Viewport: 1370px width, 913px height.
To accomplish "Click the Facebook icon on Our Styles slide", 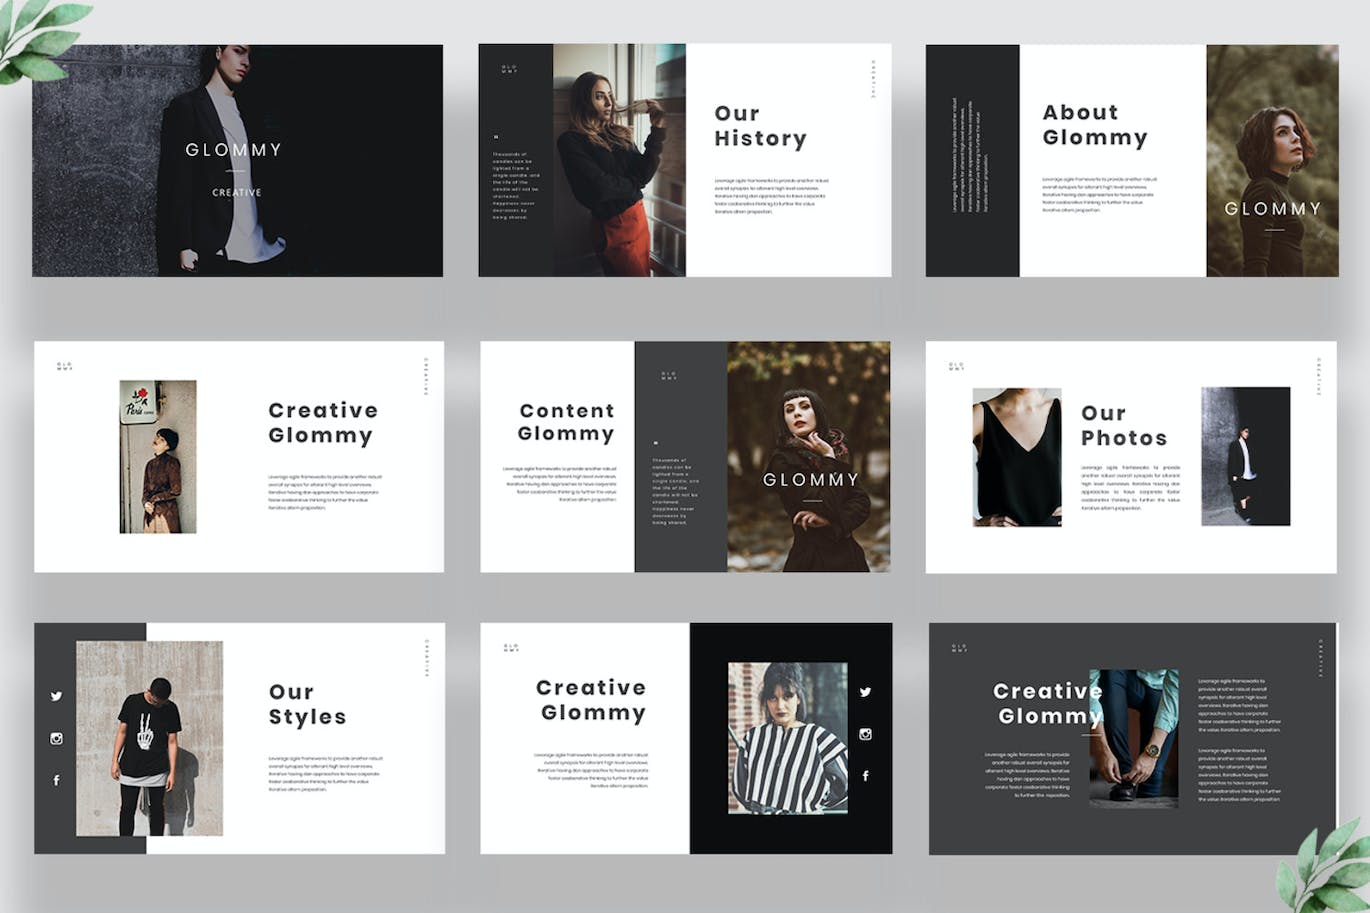I will point(57,778).
